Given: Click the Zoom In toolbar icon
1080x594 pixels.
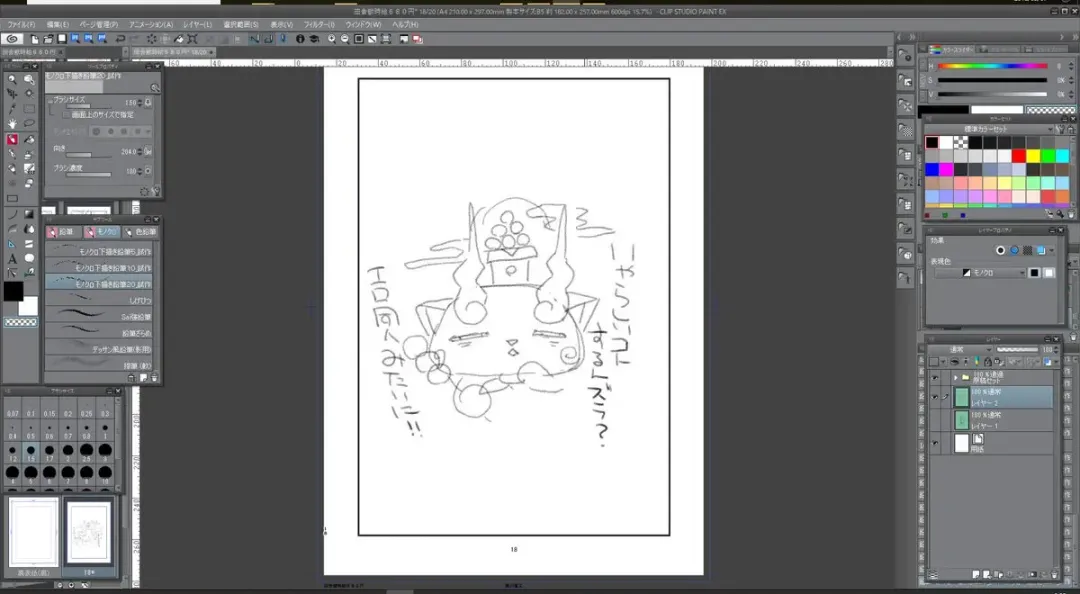Looking at the screenshot, I should pos(332,39).
